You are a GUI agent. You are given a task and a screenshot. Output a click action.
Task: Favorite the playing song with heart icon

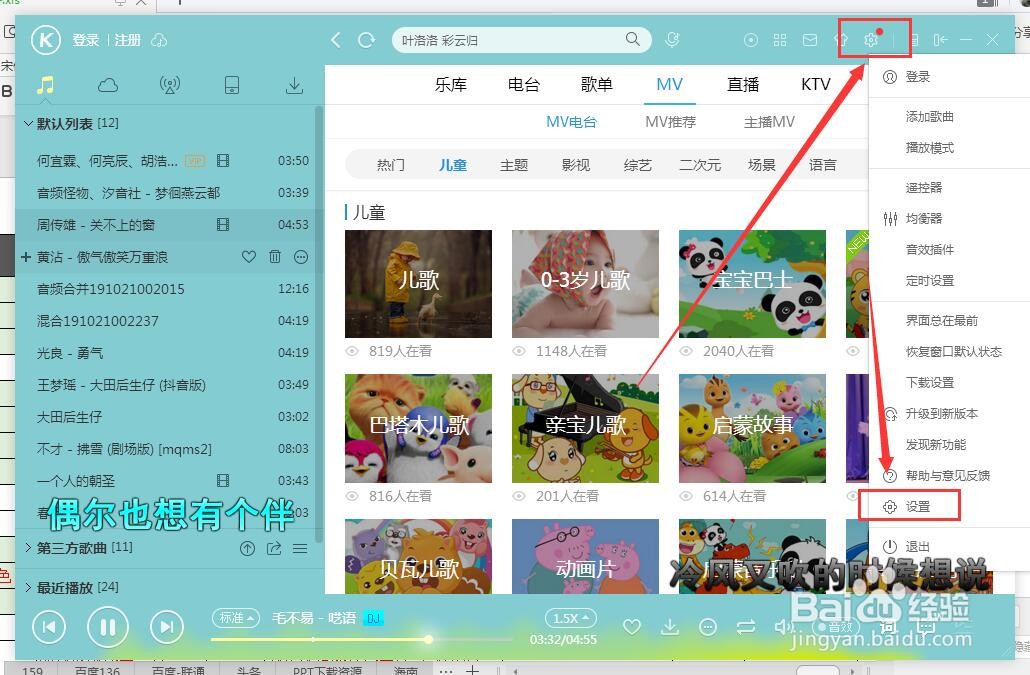[x=631, y=626]
